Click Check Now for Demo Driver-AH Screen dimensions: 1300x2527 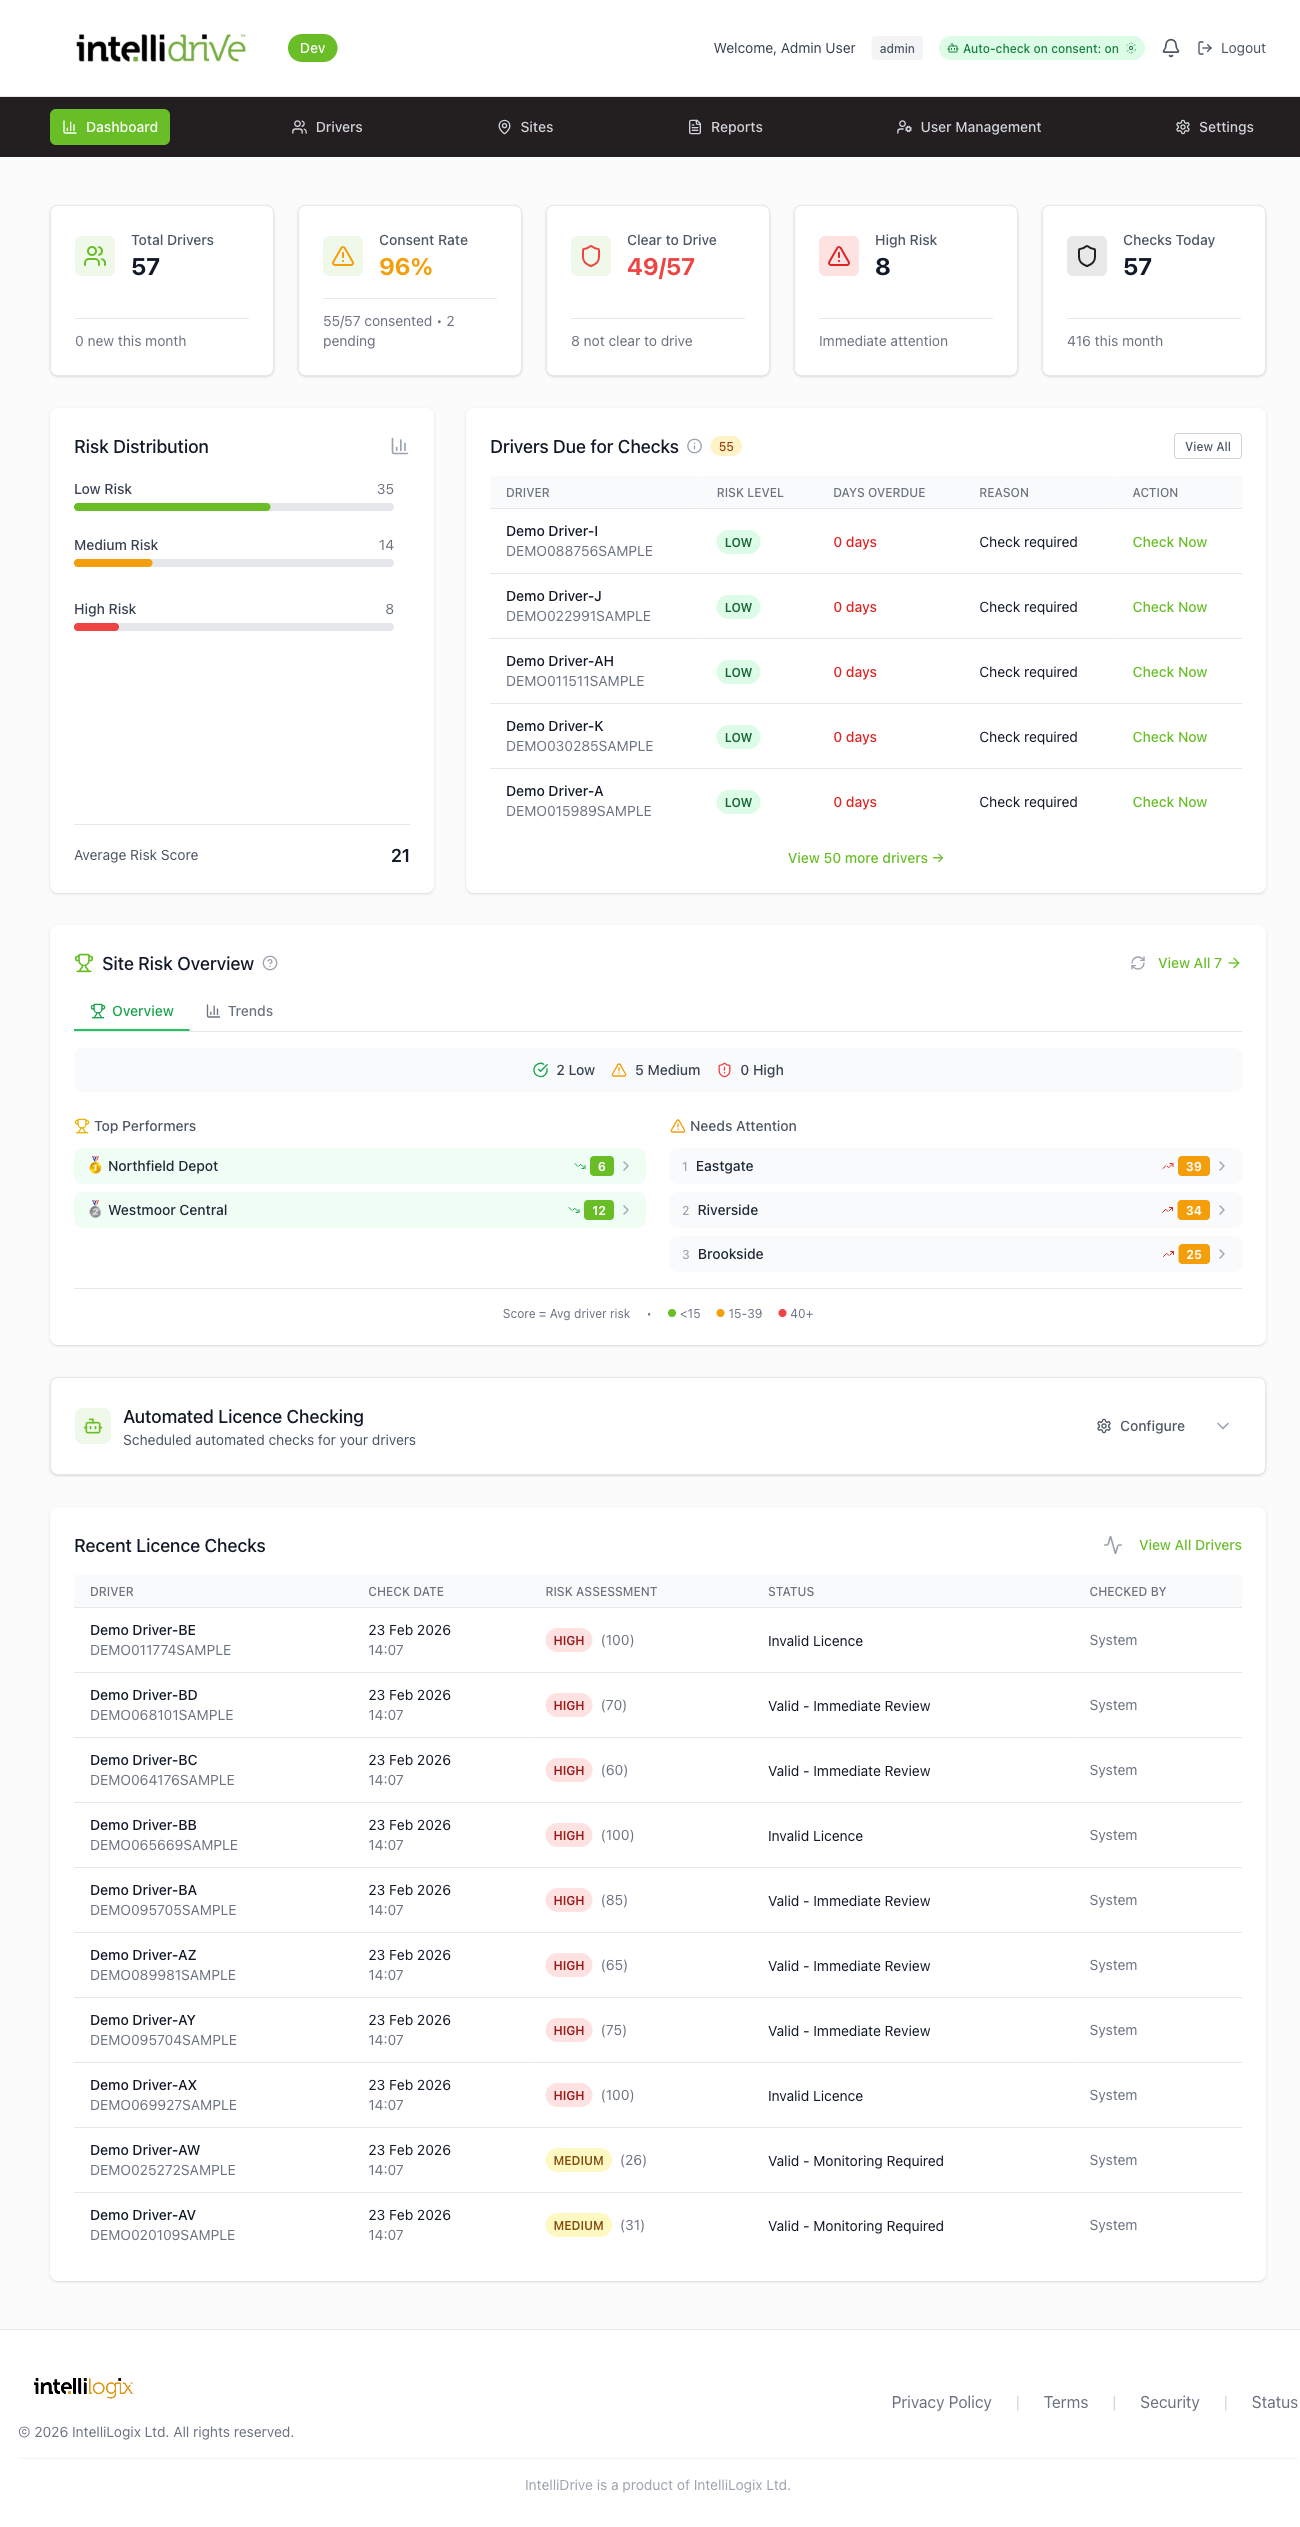click(x=1169, y=672)
